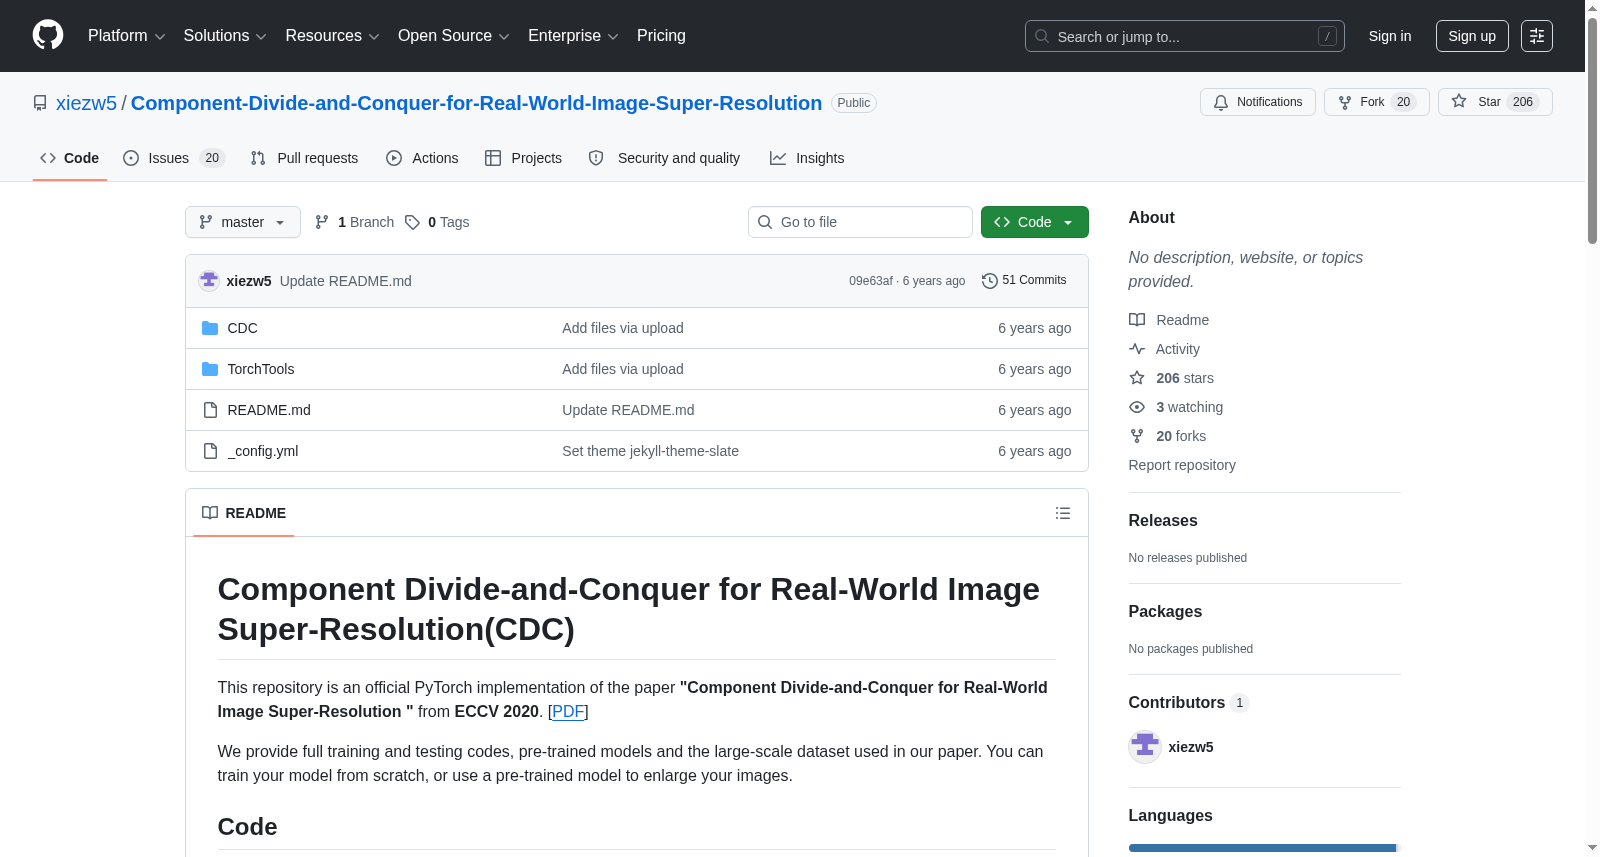
Task: Expand the Solutions menu
Action: click(225, 36)
